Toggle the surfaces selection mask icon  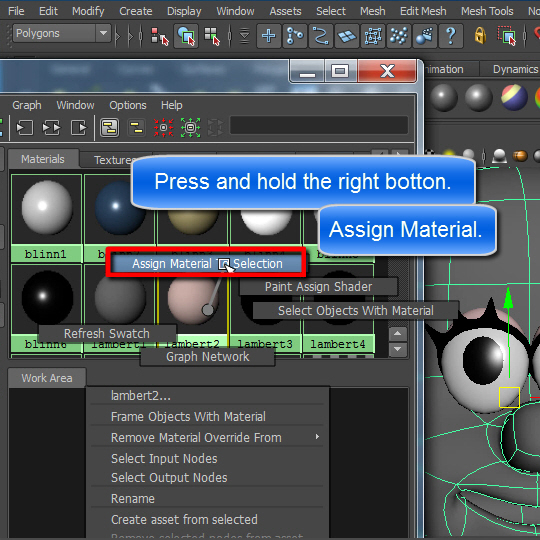click(x=347, y=36)
